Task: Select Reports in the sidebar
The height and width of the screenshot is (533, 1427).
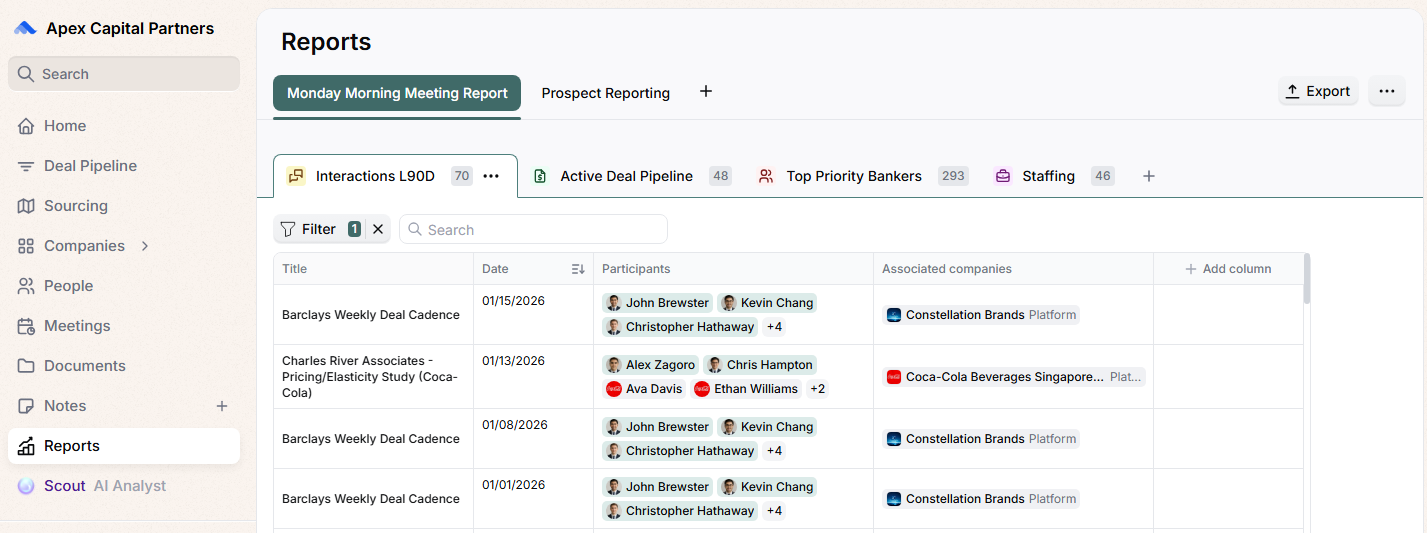Action: (124, 446)
